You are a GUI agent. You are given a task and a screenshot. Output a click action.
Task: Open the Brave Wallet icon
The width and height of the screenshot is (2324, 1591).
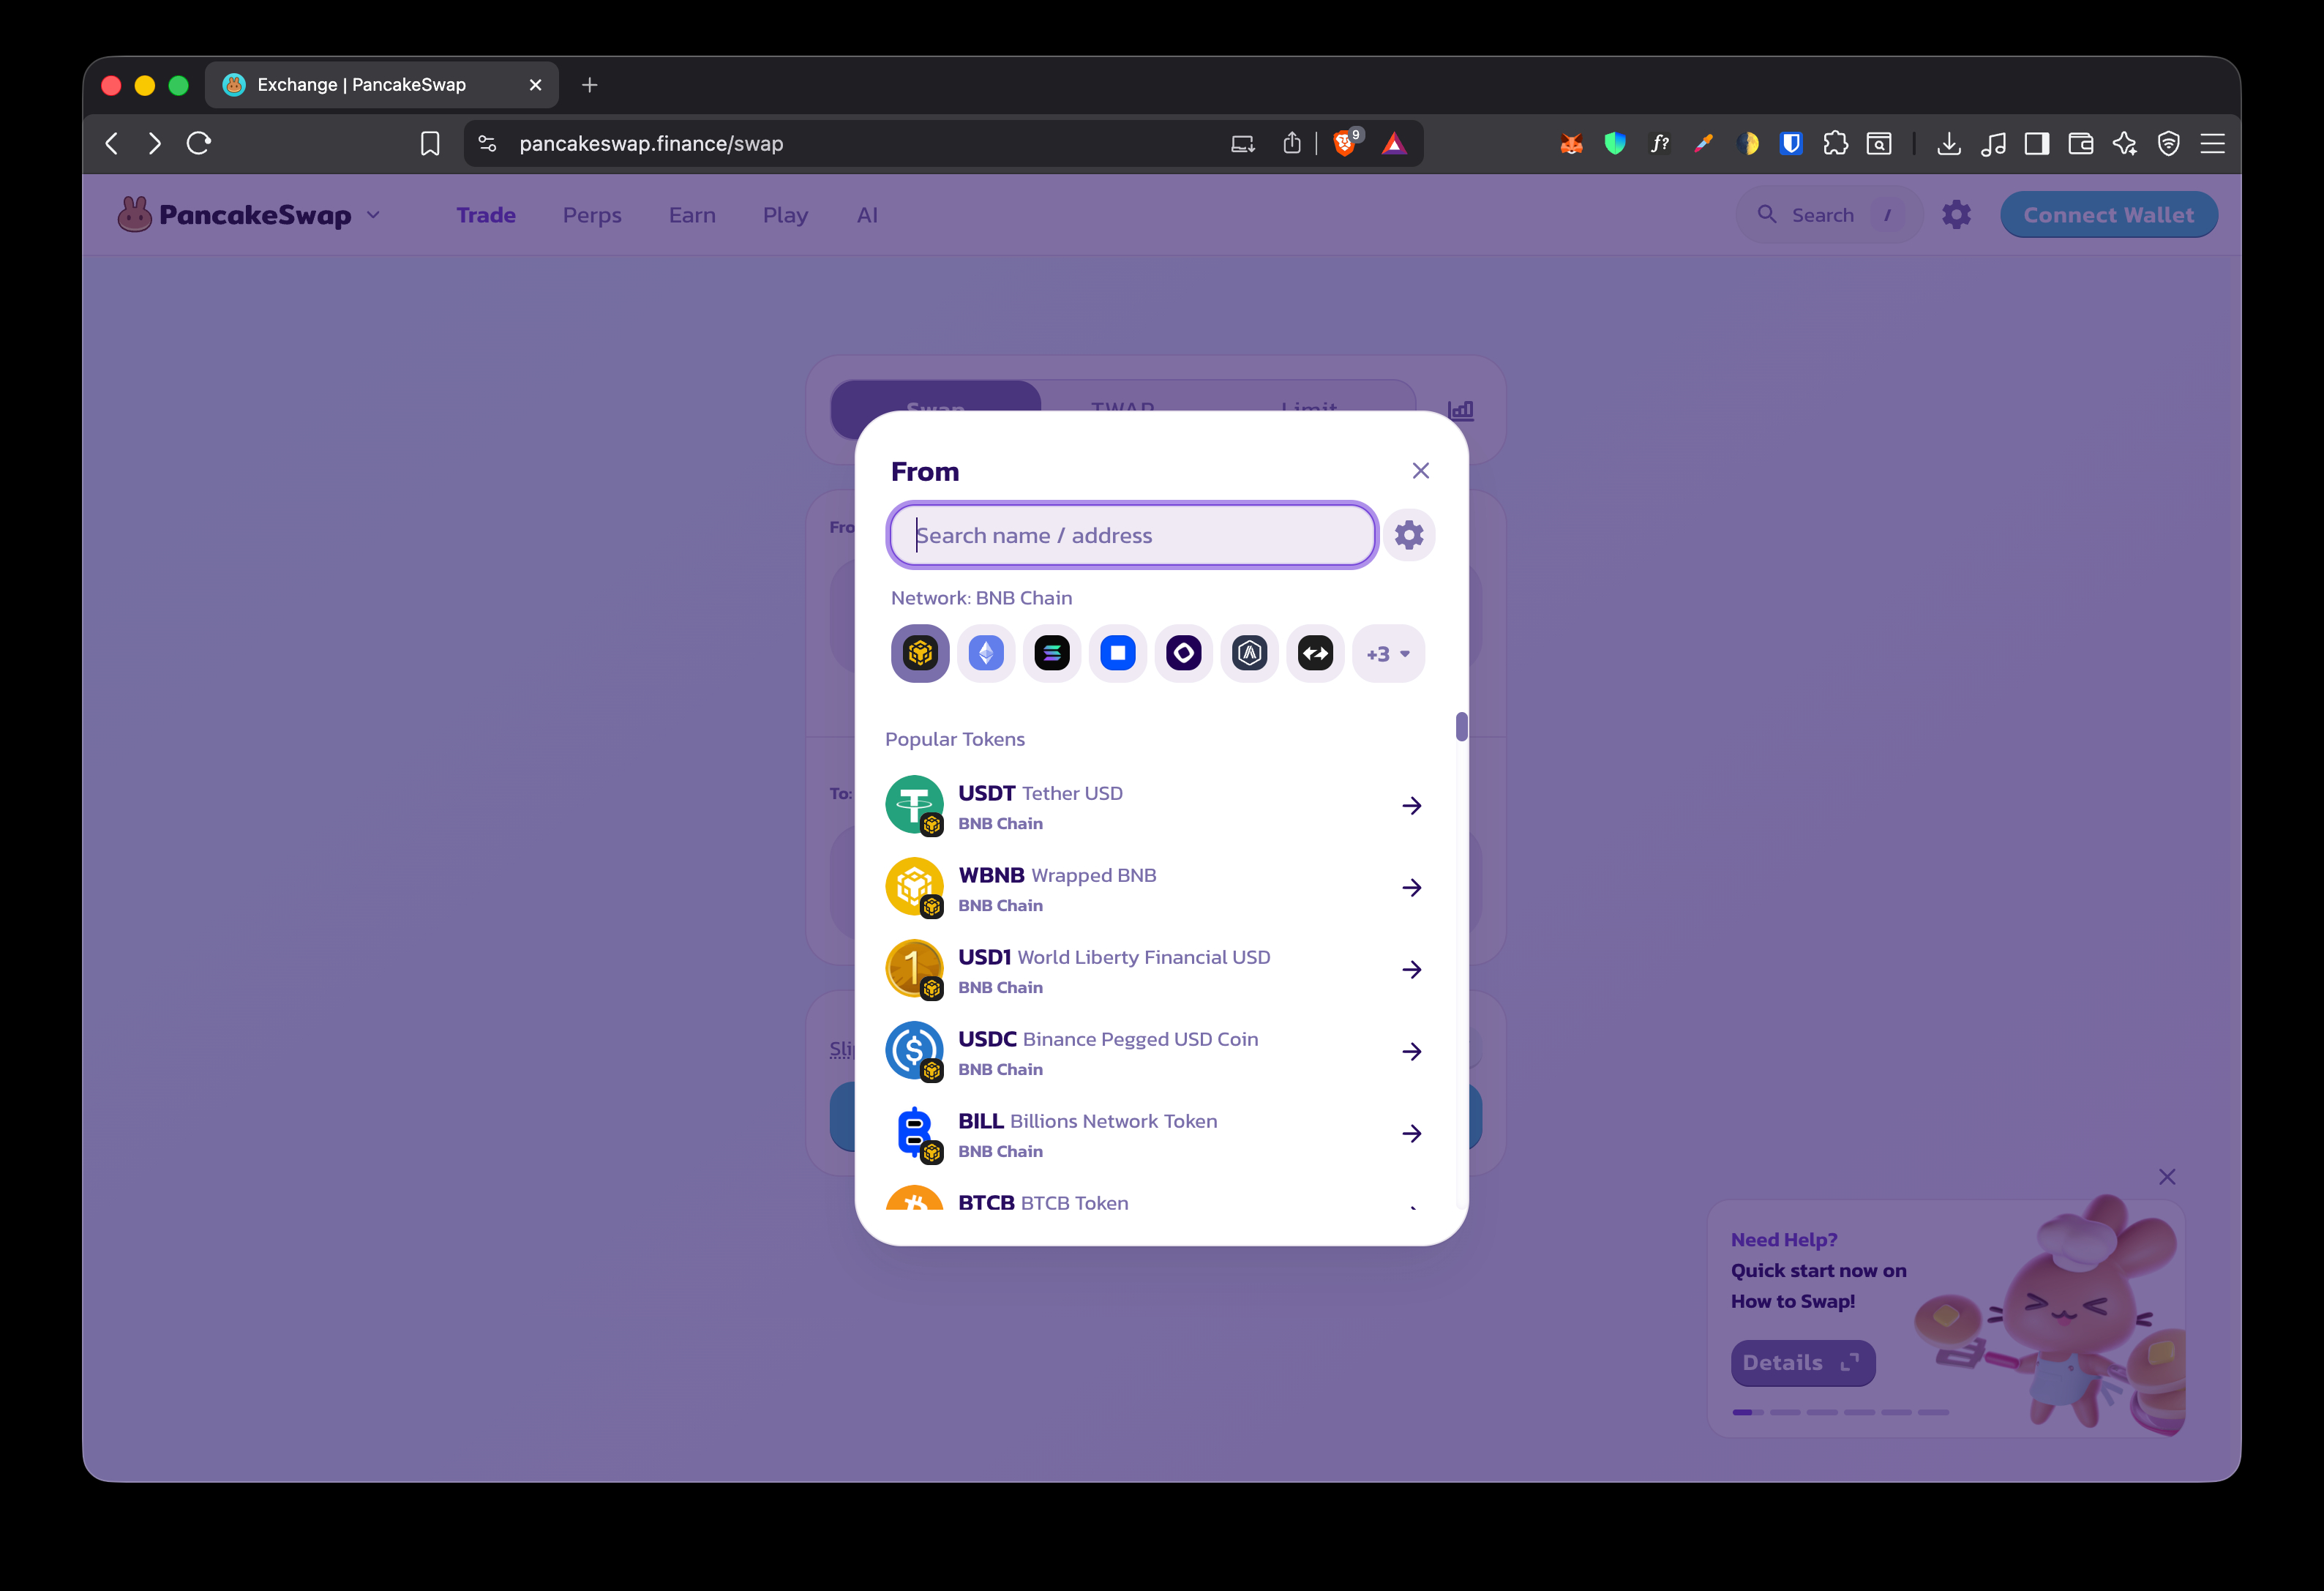tap(2081, 144)
